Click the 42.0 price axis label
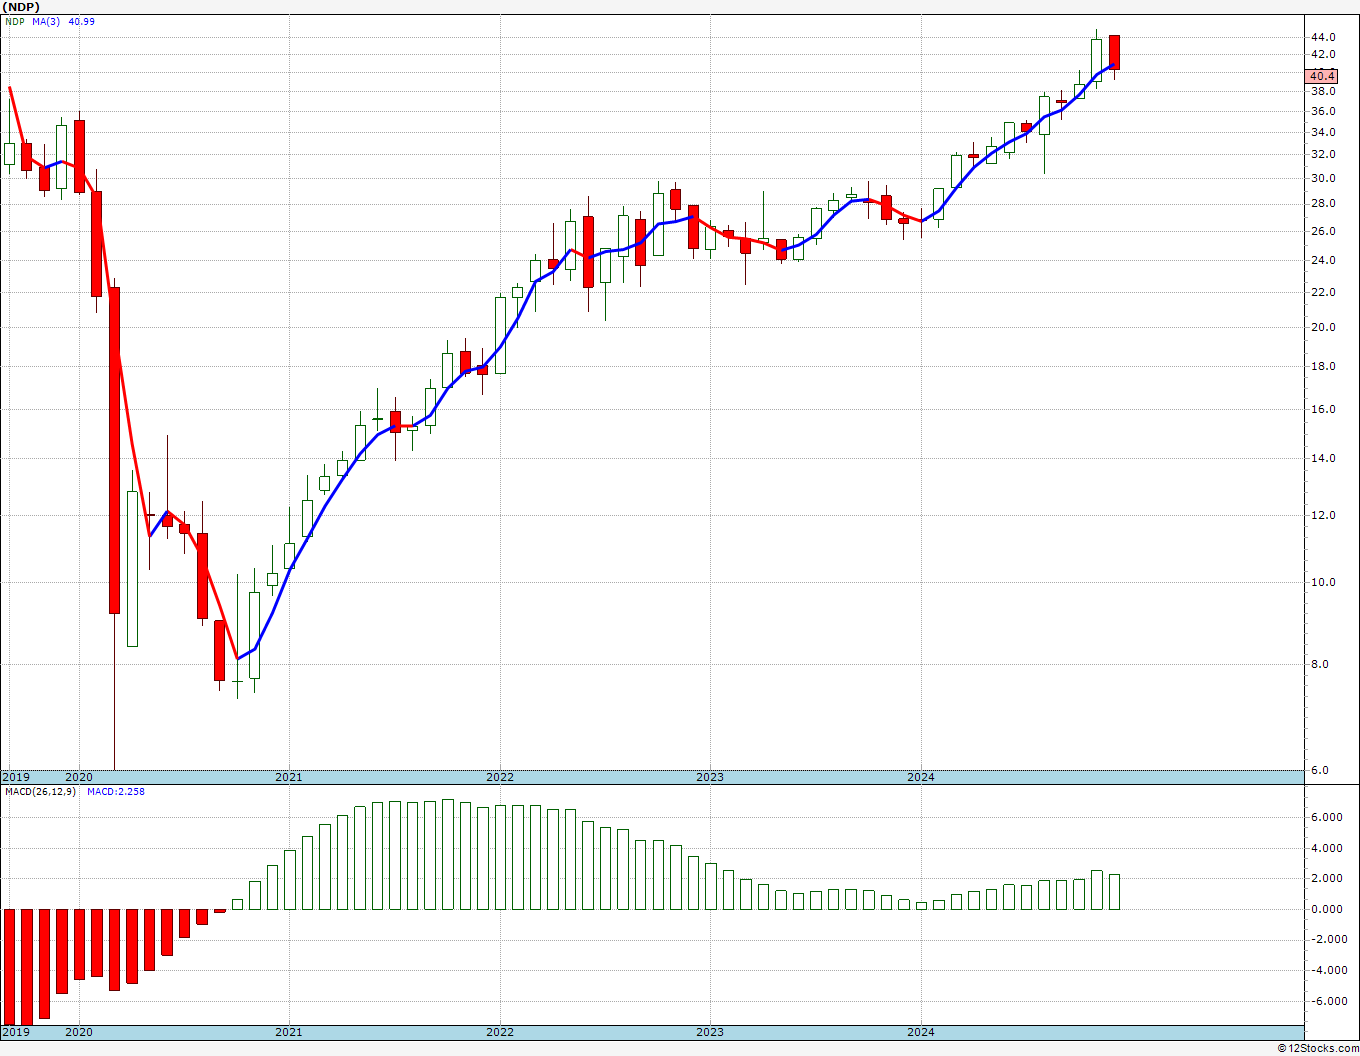 click(x=1323, y=54)
